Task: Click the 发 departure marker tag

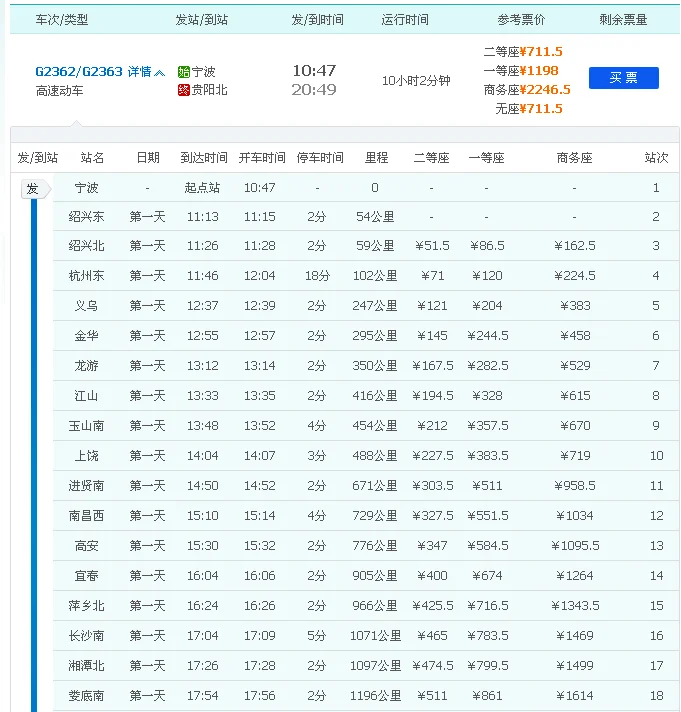Action: 35,189
